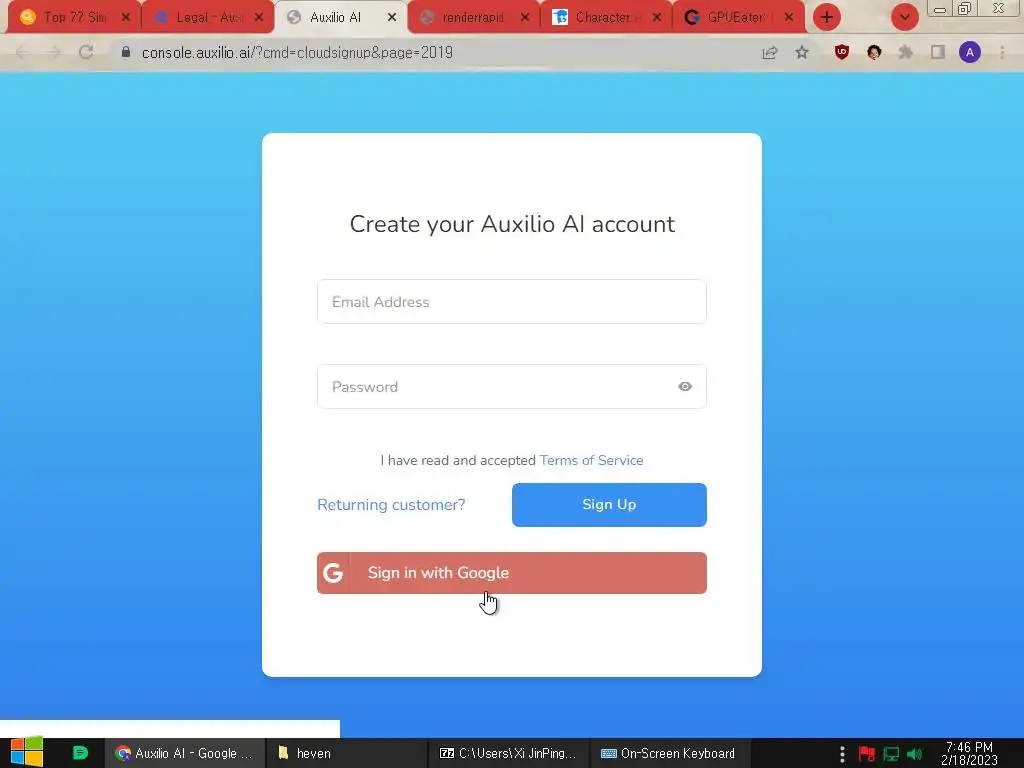Open the On-Screen Keyboard taskbar item
Screen dimensions: 1024x768
click(669, 753)
